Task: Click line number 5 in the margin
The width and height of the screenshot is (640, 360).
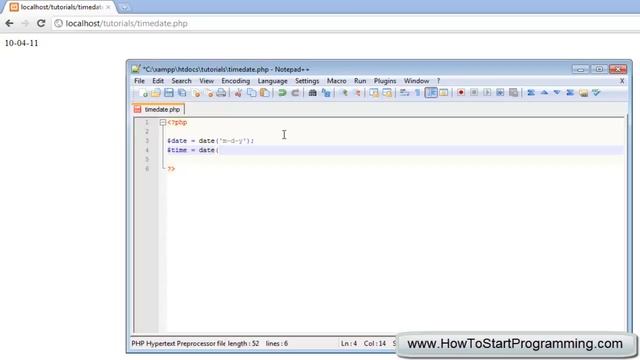Action: [147, 159]
